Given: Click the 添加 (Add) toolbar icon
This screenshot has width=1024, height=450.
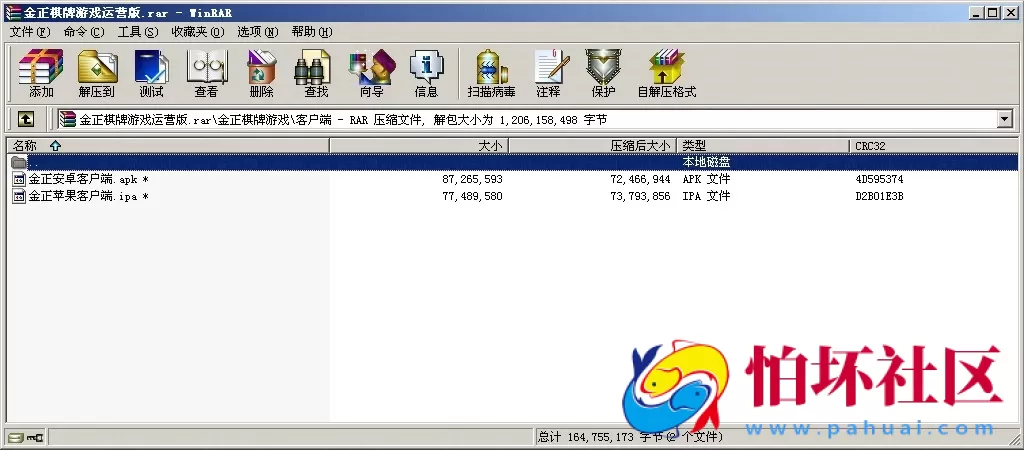Looking at the screenshot, I should coord(41,73).
